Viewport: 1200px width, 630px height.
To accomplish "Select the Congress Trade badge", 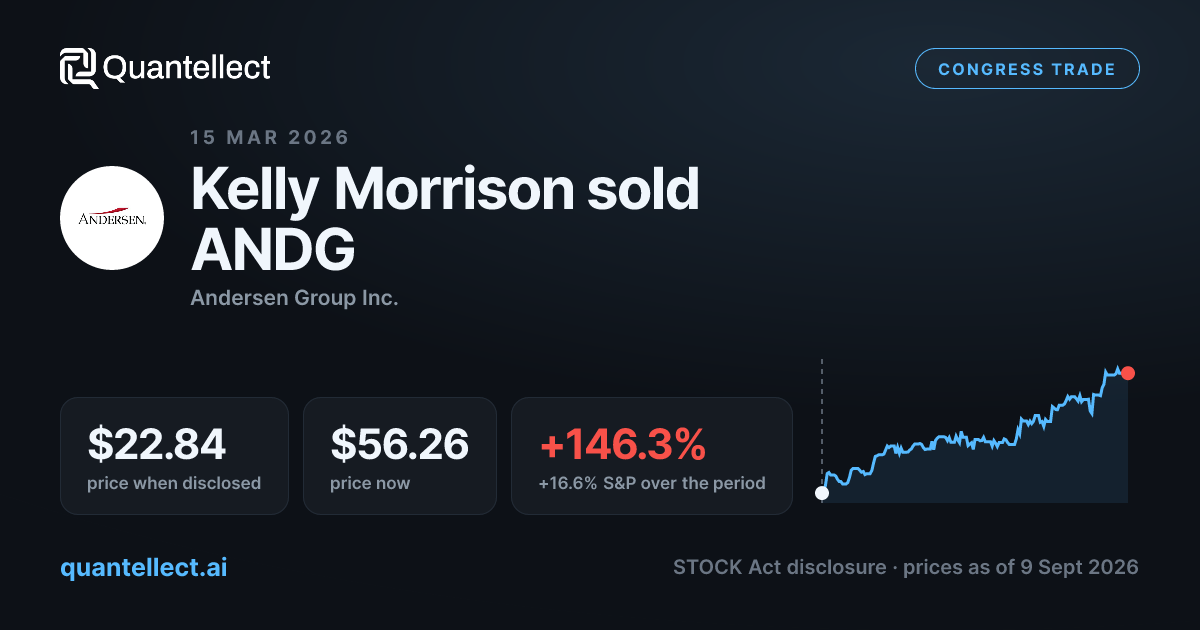I will (1027, 69).
